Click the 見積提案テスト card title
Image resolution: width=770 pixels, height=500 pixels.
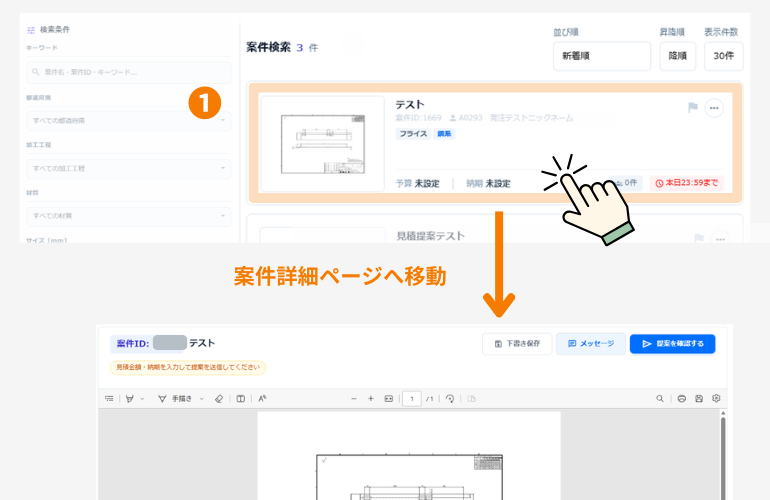point(431,236)
